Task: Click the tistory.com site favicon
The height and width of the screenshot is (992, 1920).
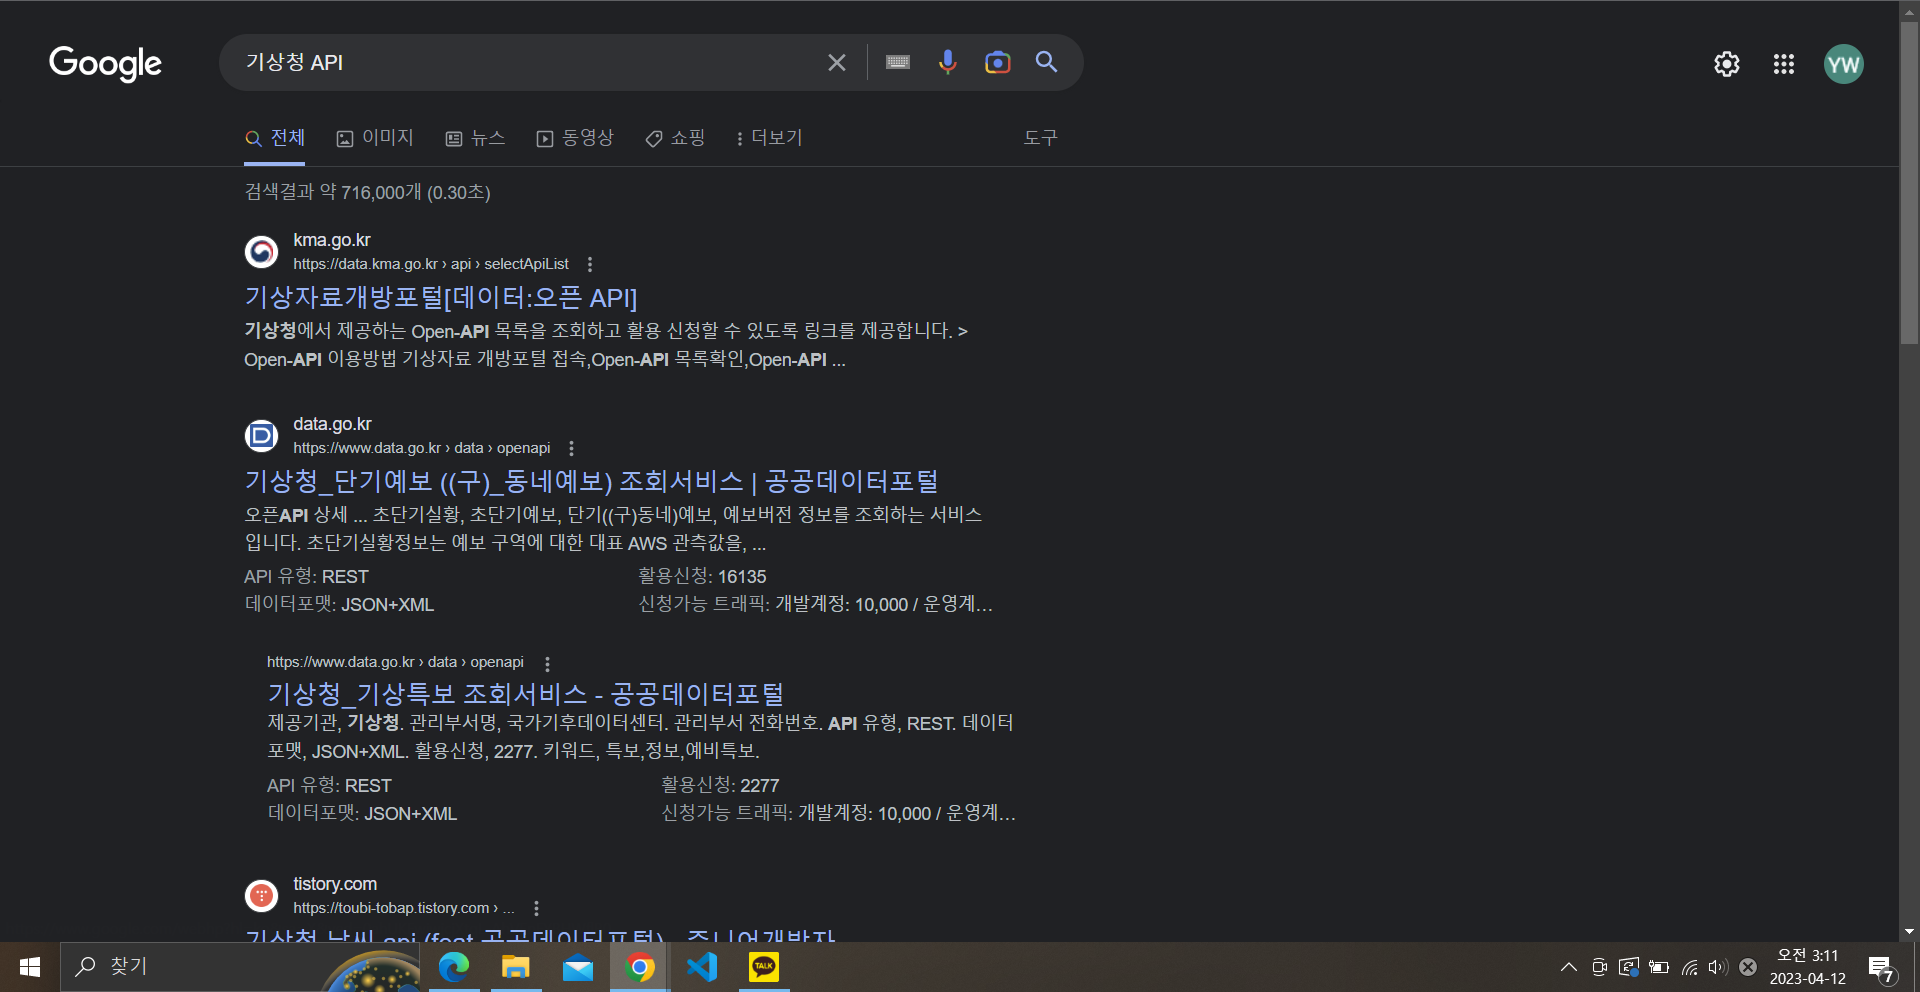Action: click(262, 896)
